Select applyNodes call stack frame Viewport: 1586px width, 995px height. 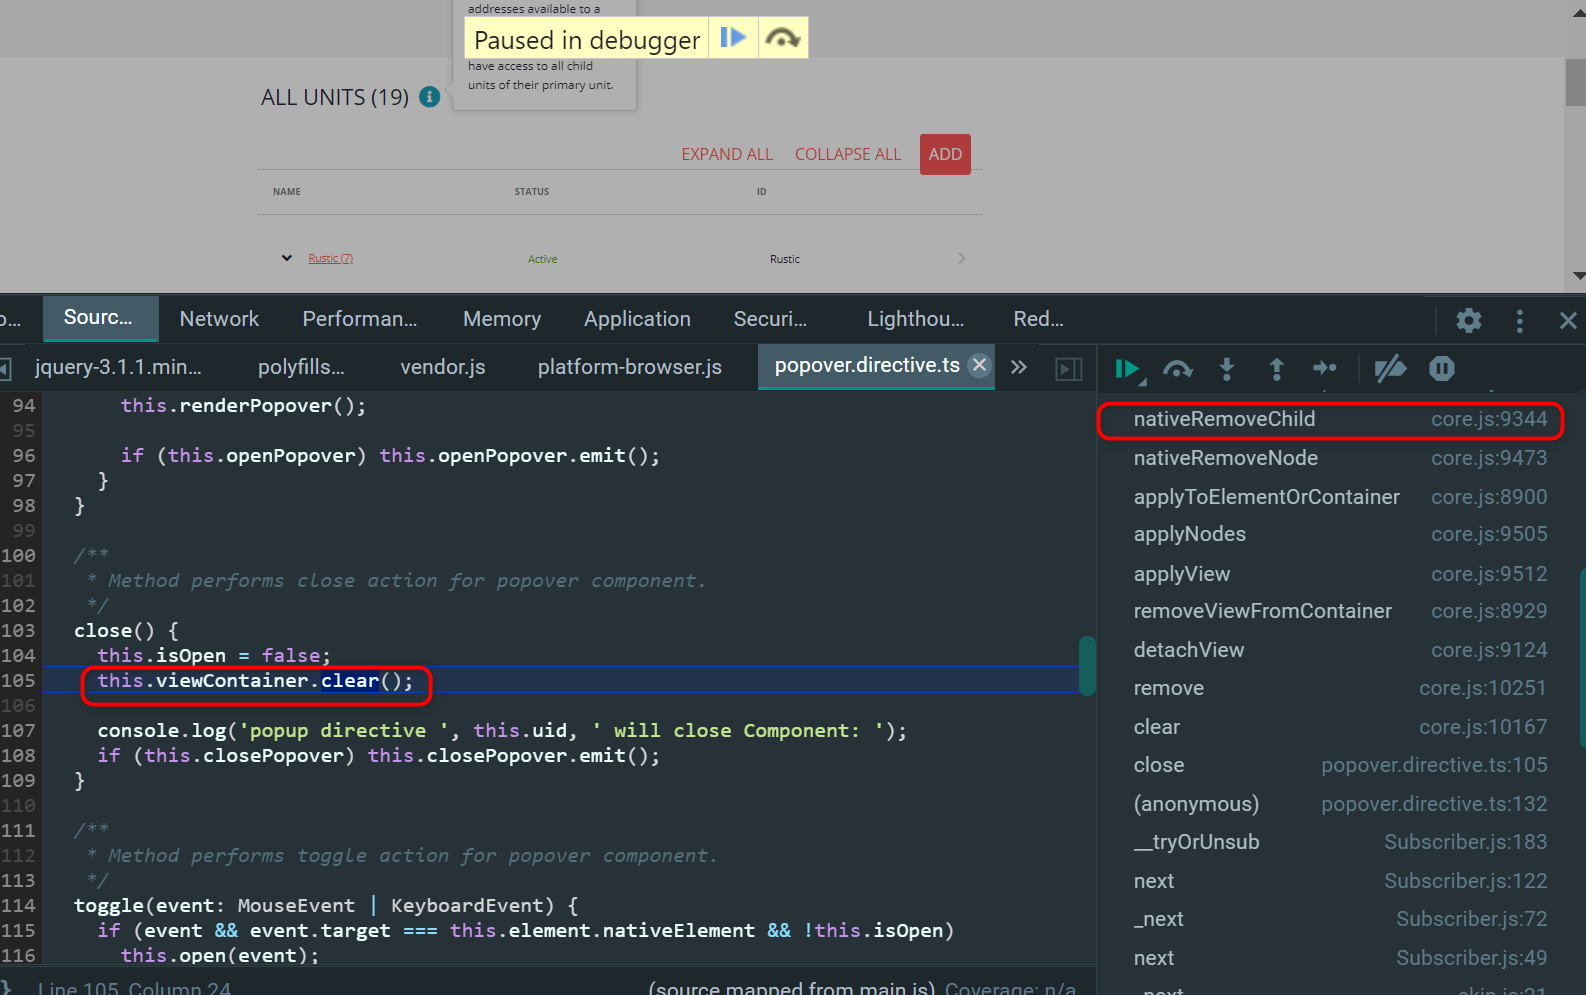1339,534
